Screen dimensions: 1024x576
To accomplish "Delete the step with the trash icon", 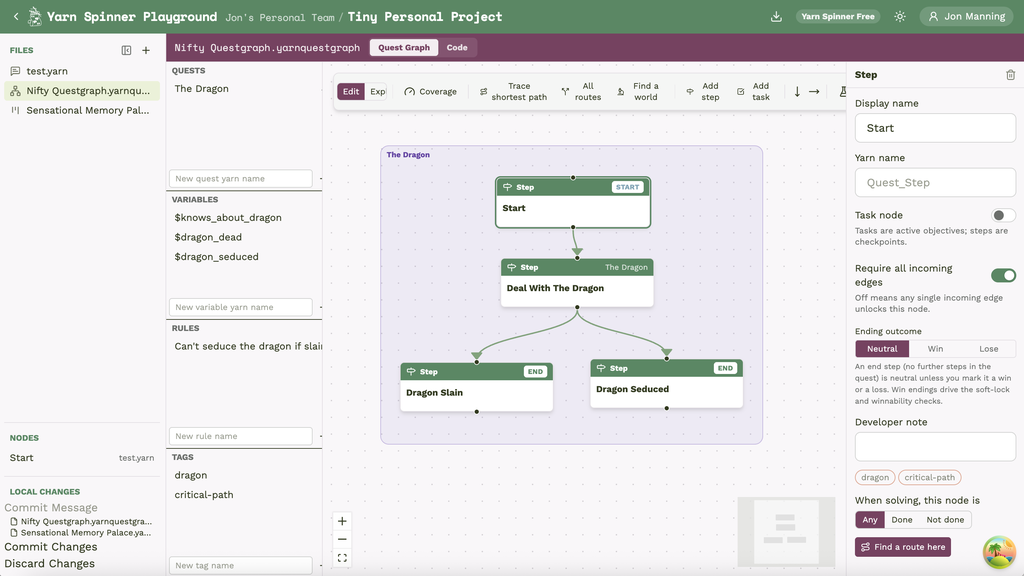I will [x=1010, y=75].
